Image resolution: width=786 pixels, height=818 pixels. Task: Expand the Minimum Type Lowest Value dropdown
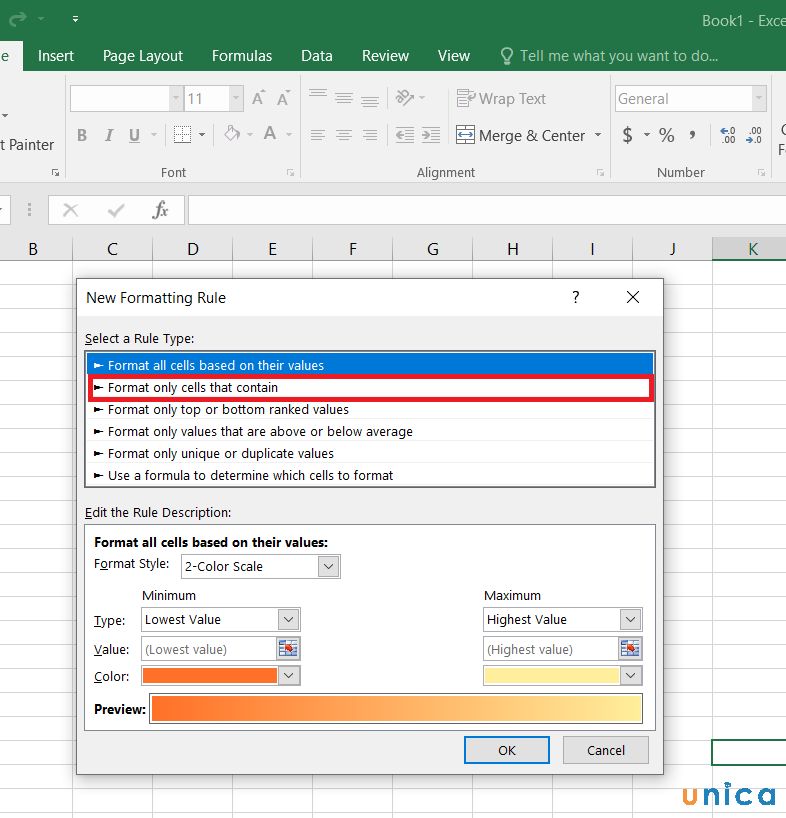288,620
